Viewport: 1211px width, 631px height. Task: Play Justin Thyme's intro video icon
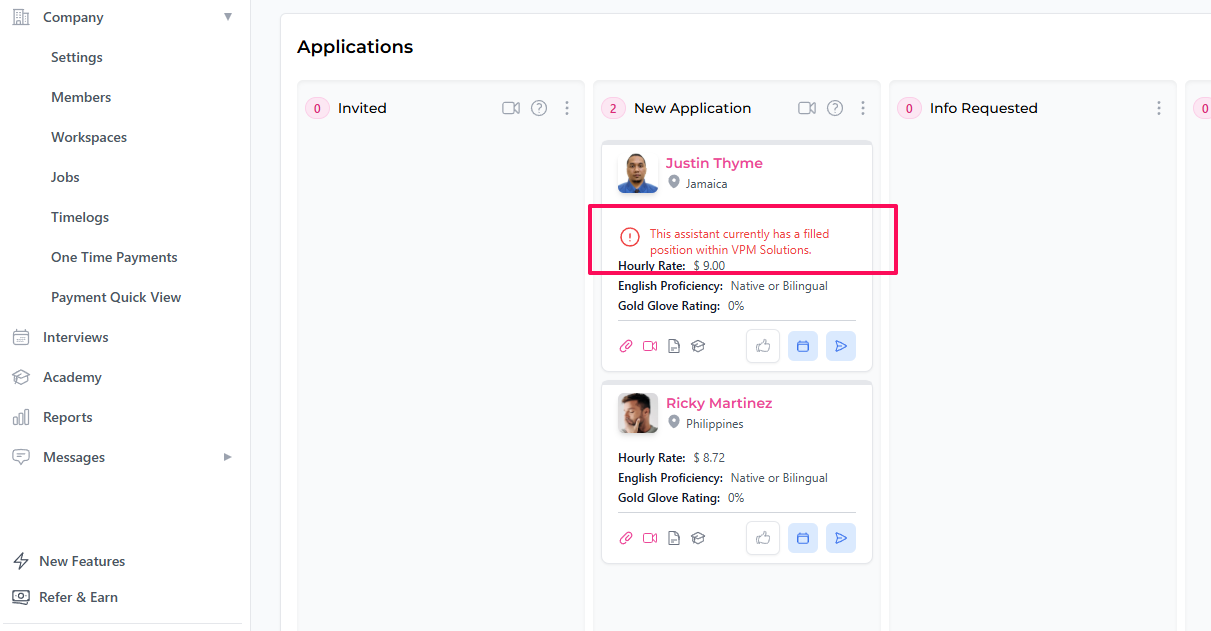coord(650,345)
